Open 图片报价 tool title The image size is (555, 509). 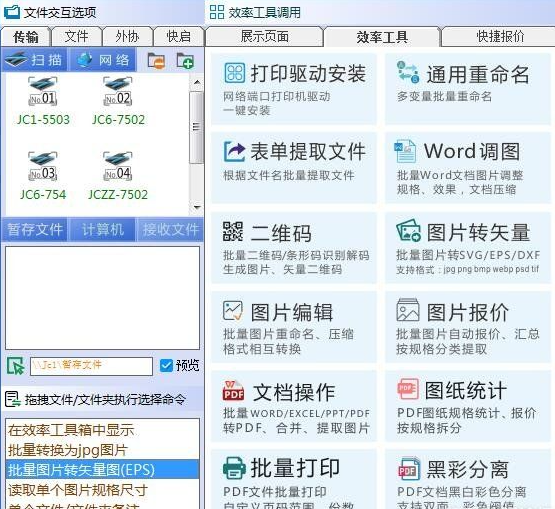tap(468, 312)
